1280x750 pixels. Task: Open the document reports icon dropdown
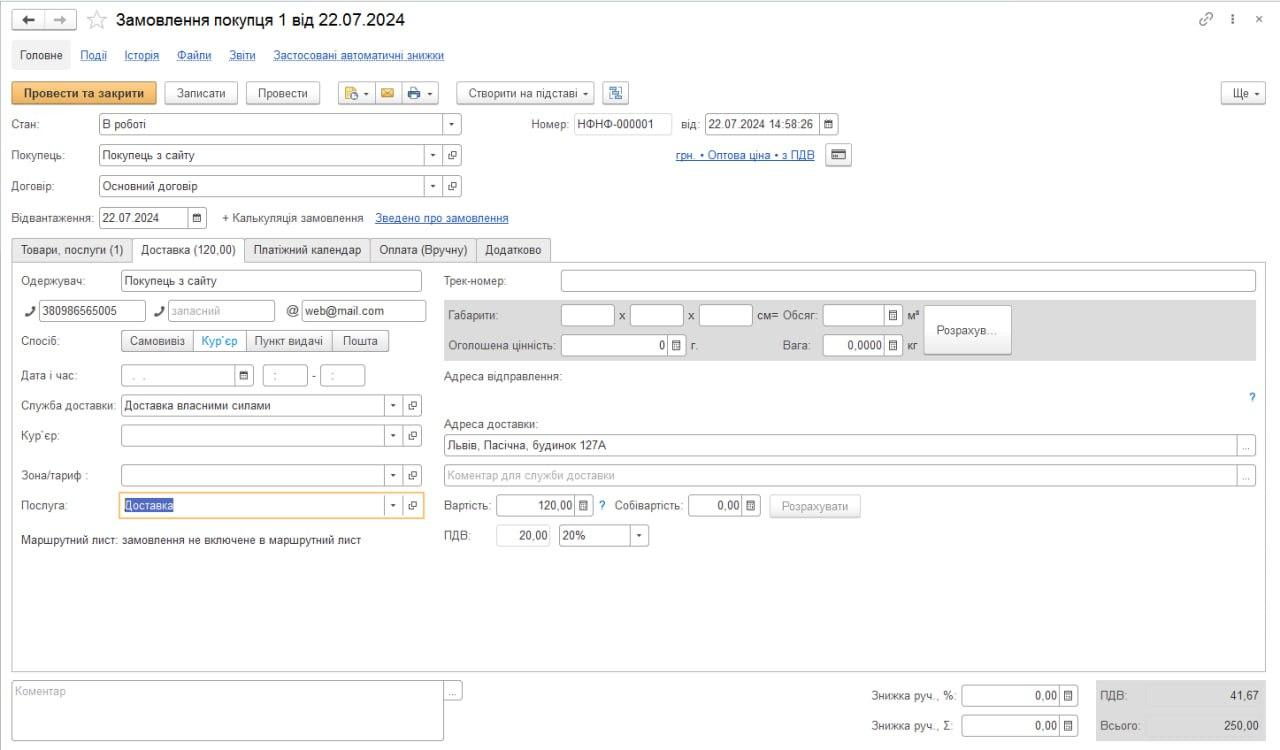pyautogui.click(x=355, y=93)
